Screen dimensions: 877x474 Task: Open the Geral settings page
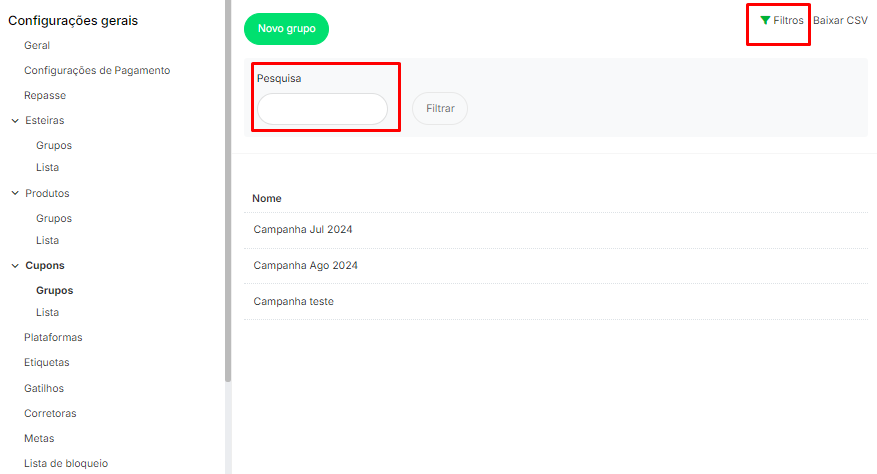point(37,45)
